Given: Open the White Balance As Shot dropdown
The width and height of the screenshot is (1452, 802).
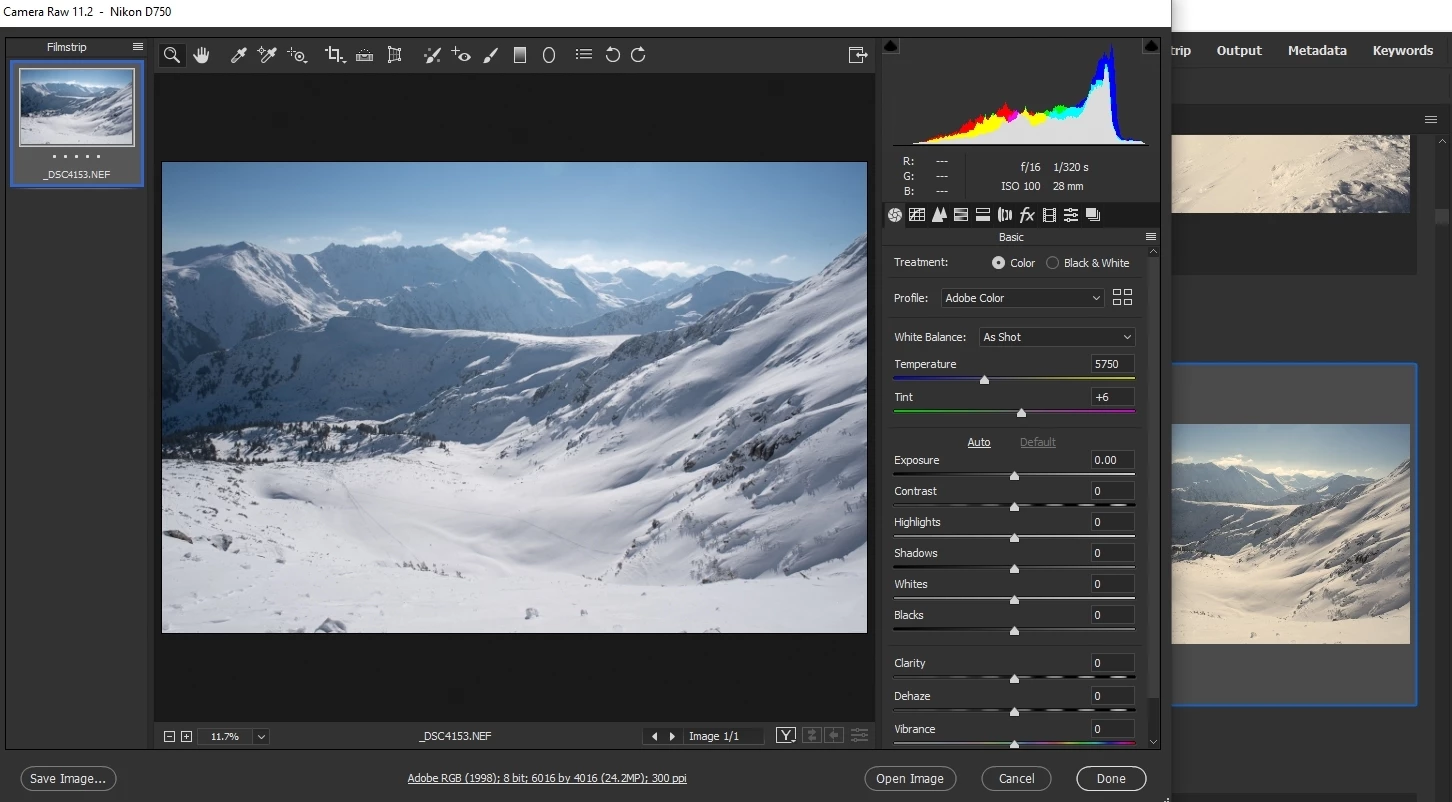Looking at the screenshot, I should coord(1057,337).
